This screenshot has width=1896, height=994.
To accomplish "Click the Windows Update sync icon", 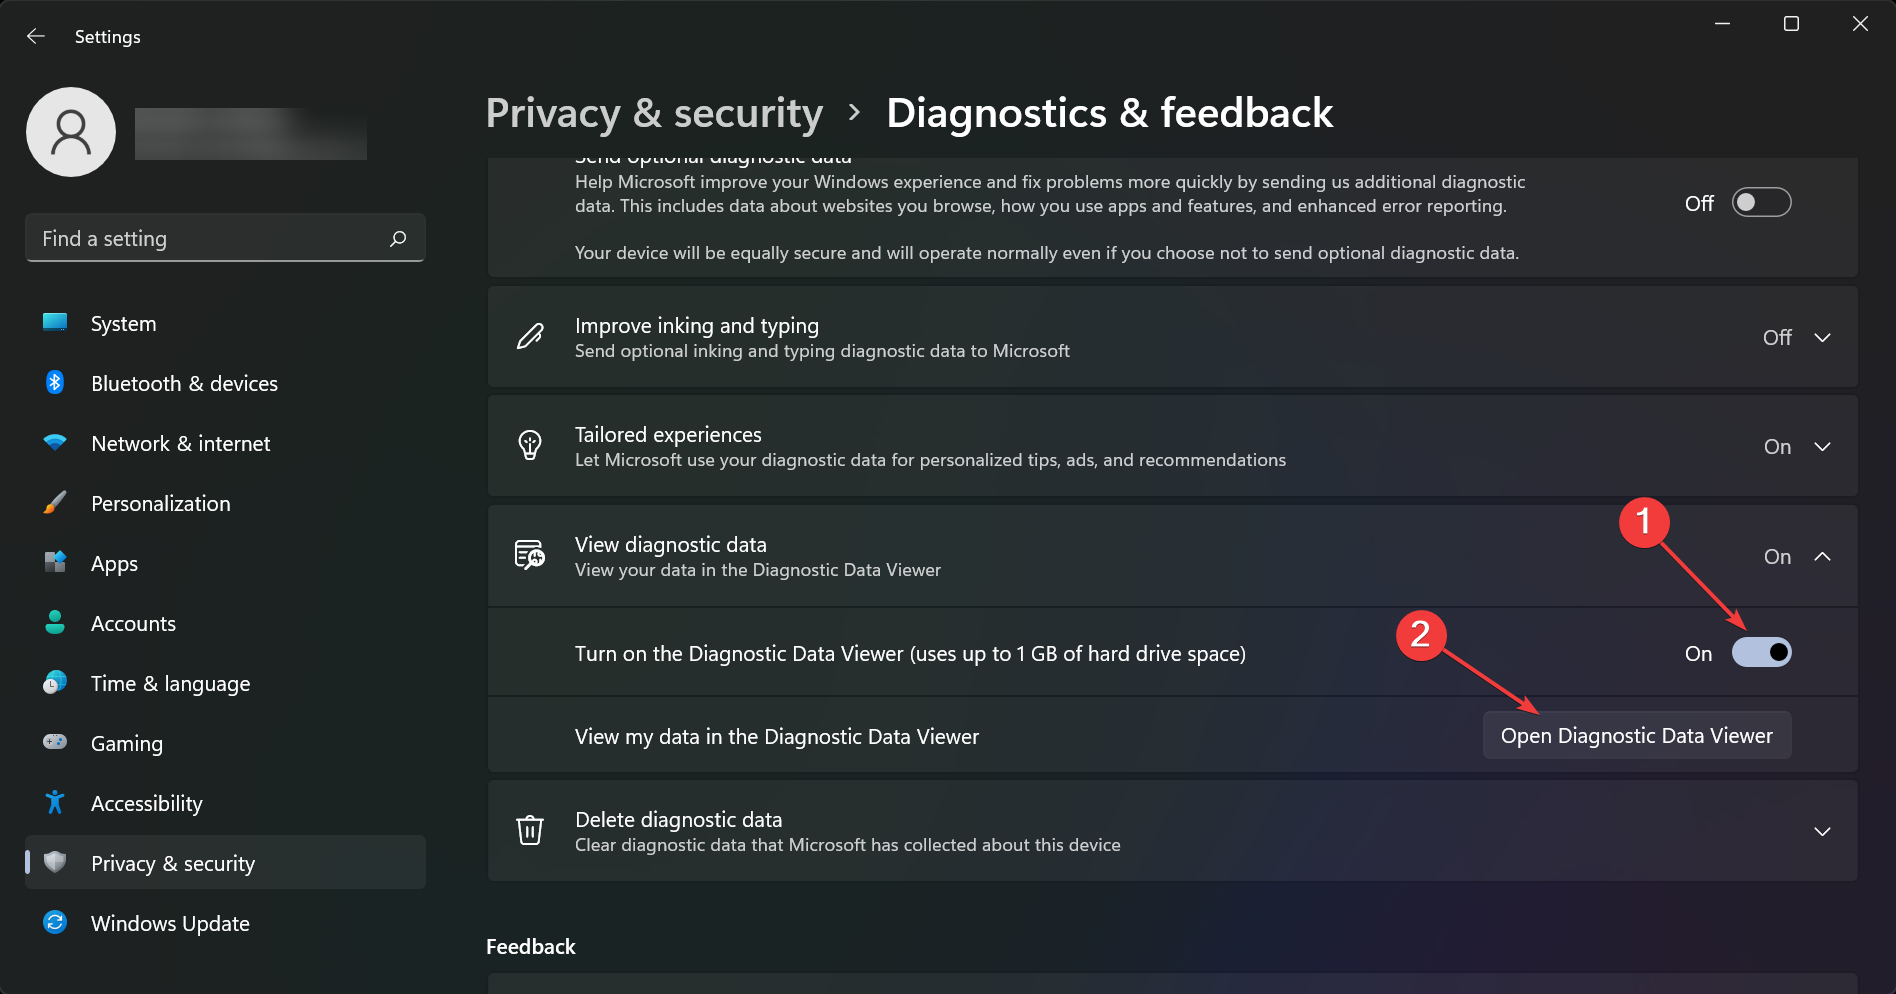I will point(55,922).
